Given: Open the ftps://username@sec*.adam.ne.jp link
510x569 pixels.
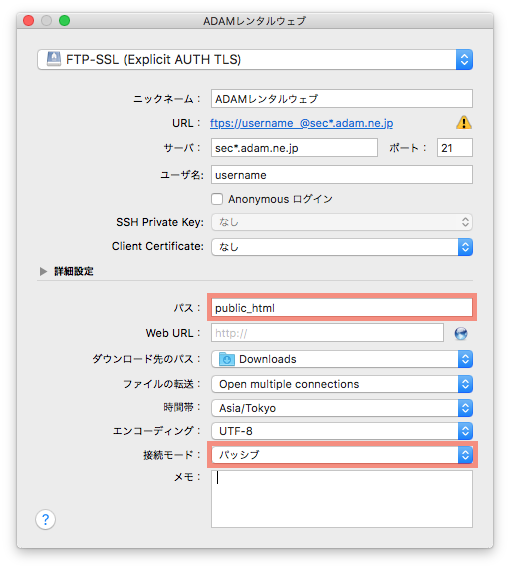Looking at the screenshot, I should tap(301, 123).
